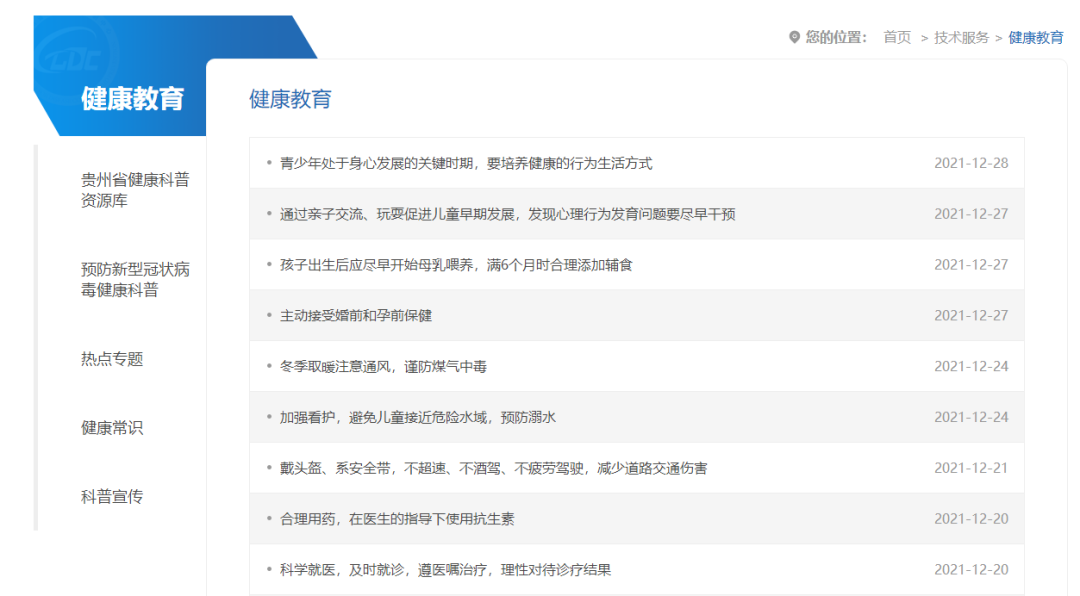Read article about 母乳喂养 and 辅食
Viewport: 1080px width, 596px height.
456,265
